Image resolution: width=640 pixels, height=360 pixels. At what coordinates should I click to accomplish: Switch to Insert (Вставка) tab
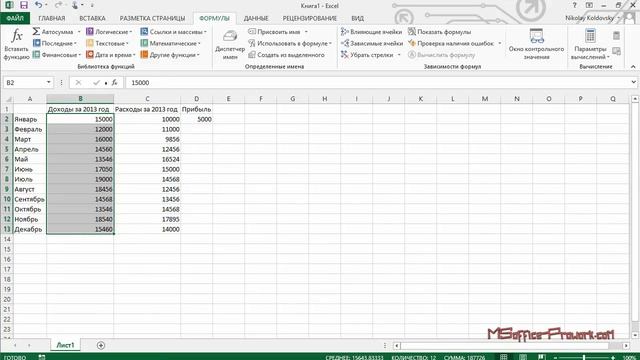92,18
